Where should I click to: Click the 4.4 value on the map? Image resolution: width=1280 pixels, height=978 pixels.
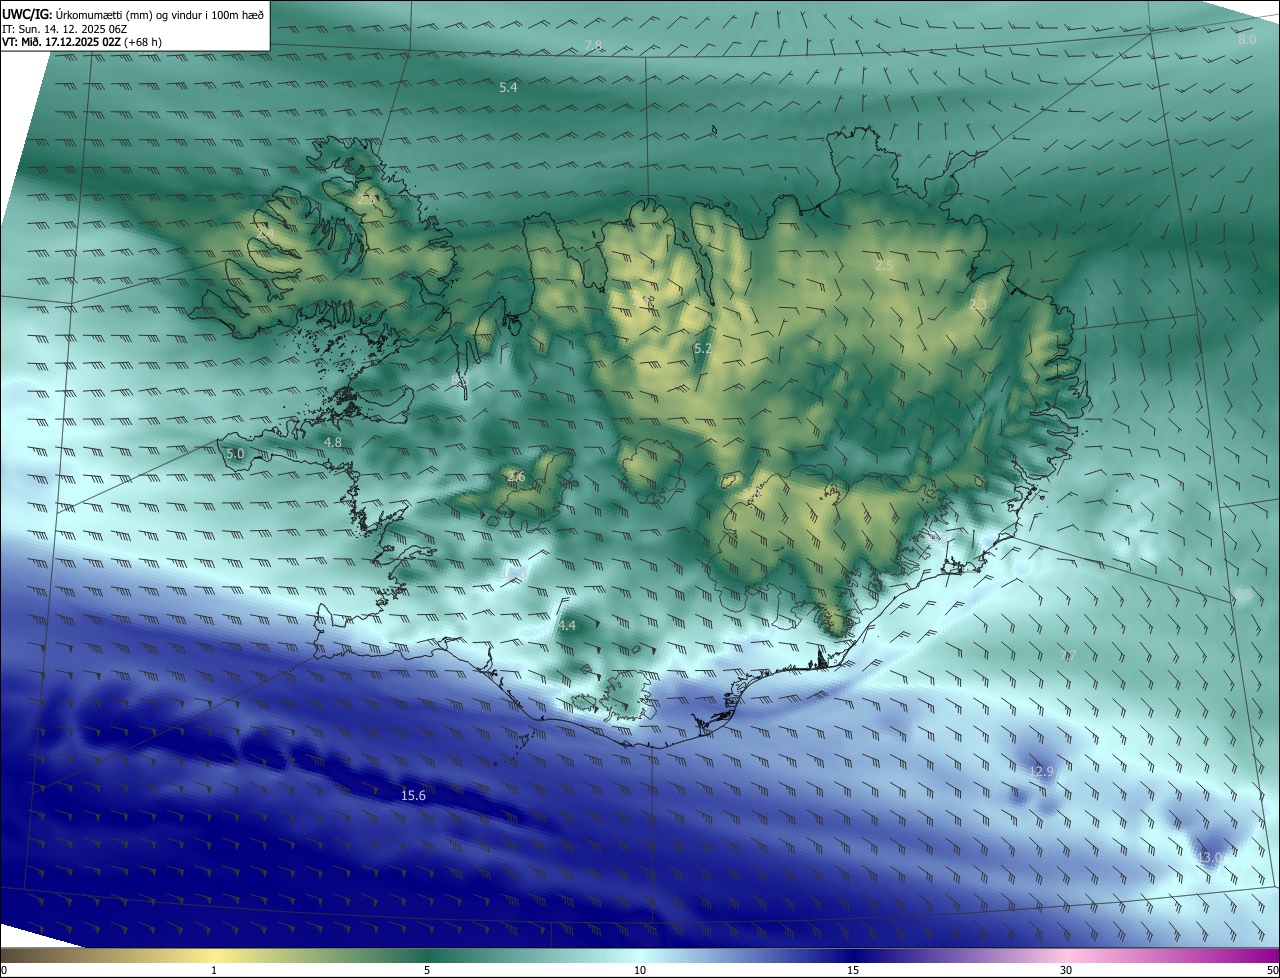coord(567,625)
